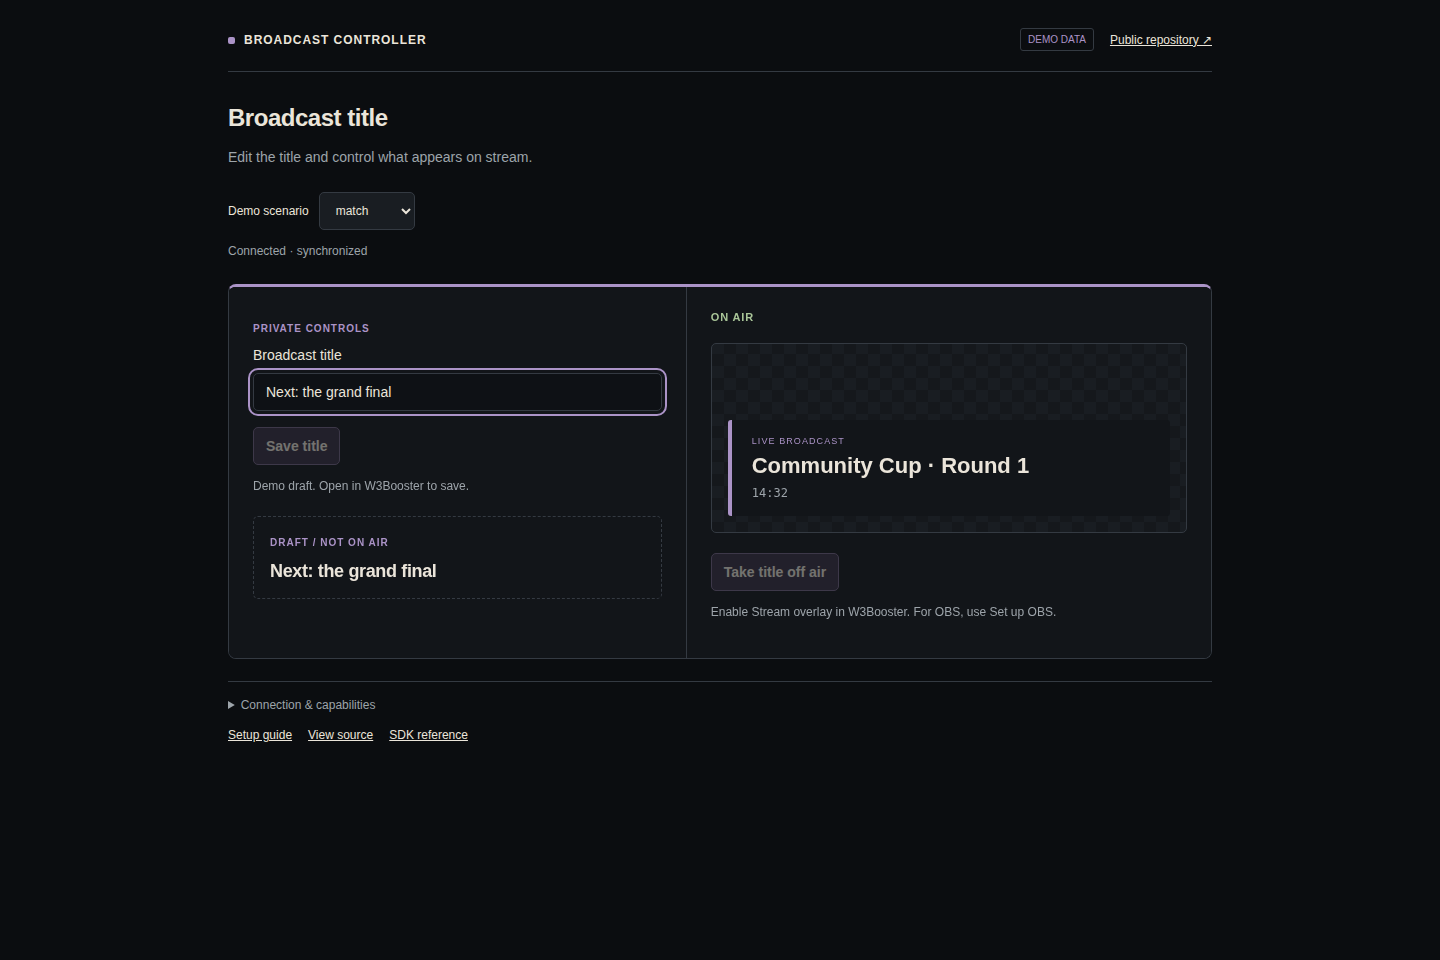Click the Community Cup · Round 1 overlay title
1440x960 pixels.
(890, 466)
